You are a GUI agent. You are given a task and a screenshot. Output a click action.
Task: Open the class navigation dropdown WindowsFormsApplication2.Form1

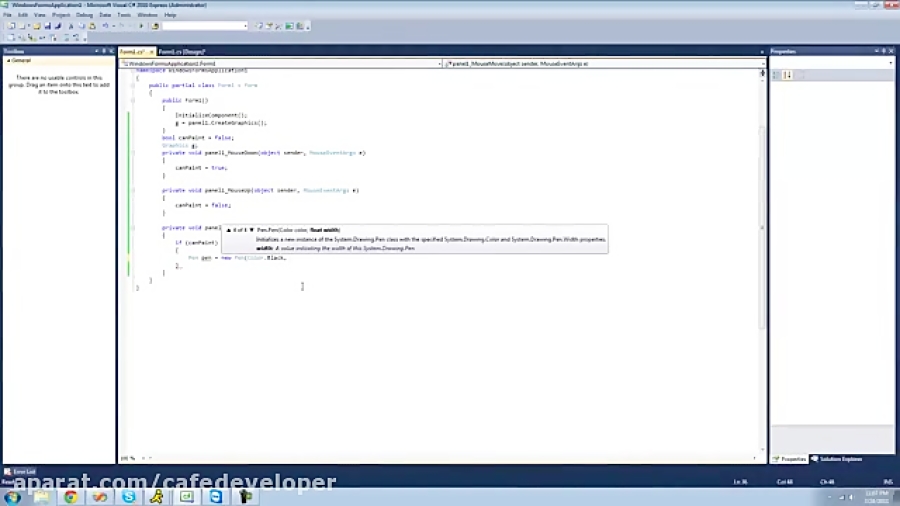tap(281, 64)
